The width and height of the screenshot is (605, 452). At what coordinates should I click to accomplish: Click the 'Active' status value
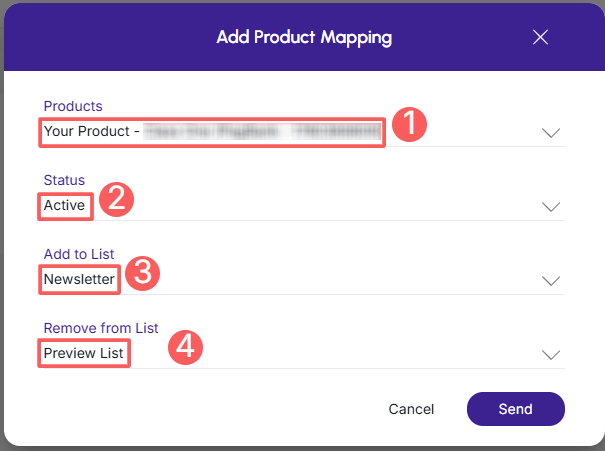[x=64, y=205]
